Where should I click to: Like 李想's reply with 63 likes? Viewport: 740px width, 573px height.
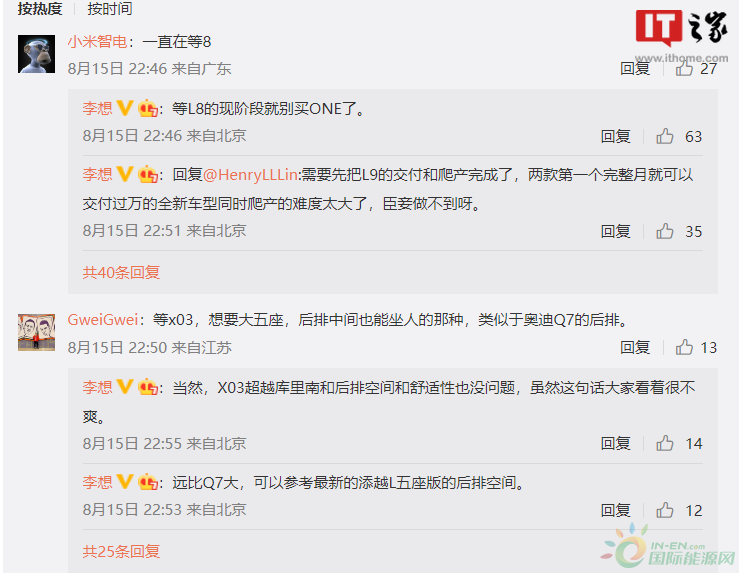point(664,136)
